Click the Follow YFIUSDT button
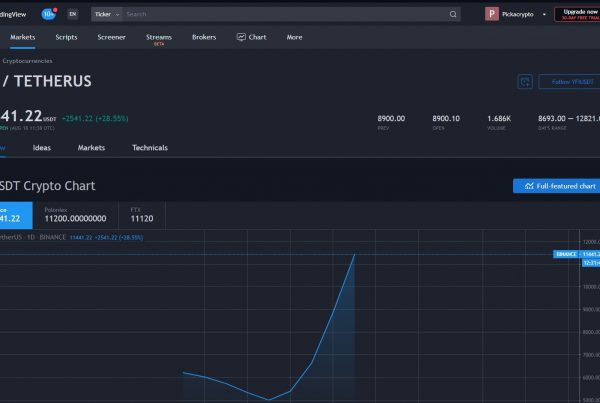600x403 pixels. (570, 82)
